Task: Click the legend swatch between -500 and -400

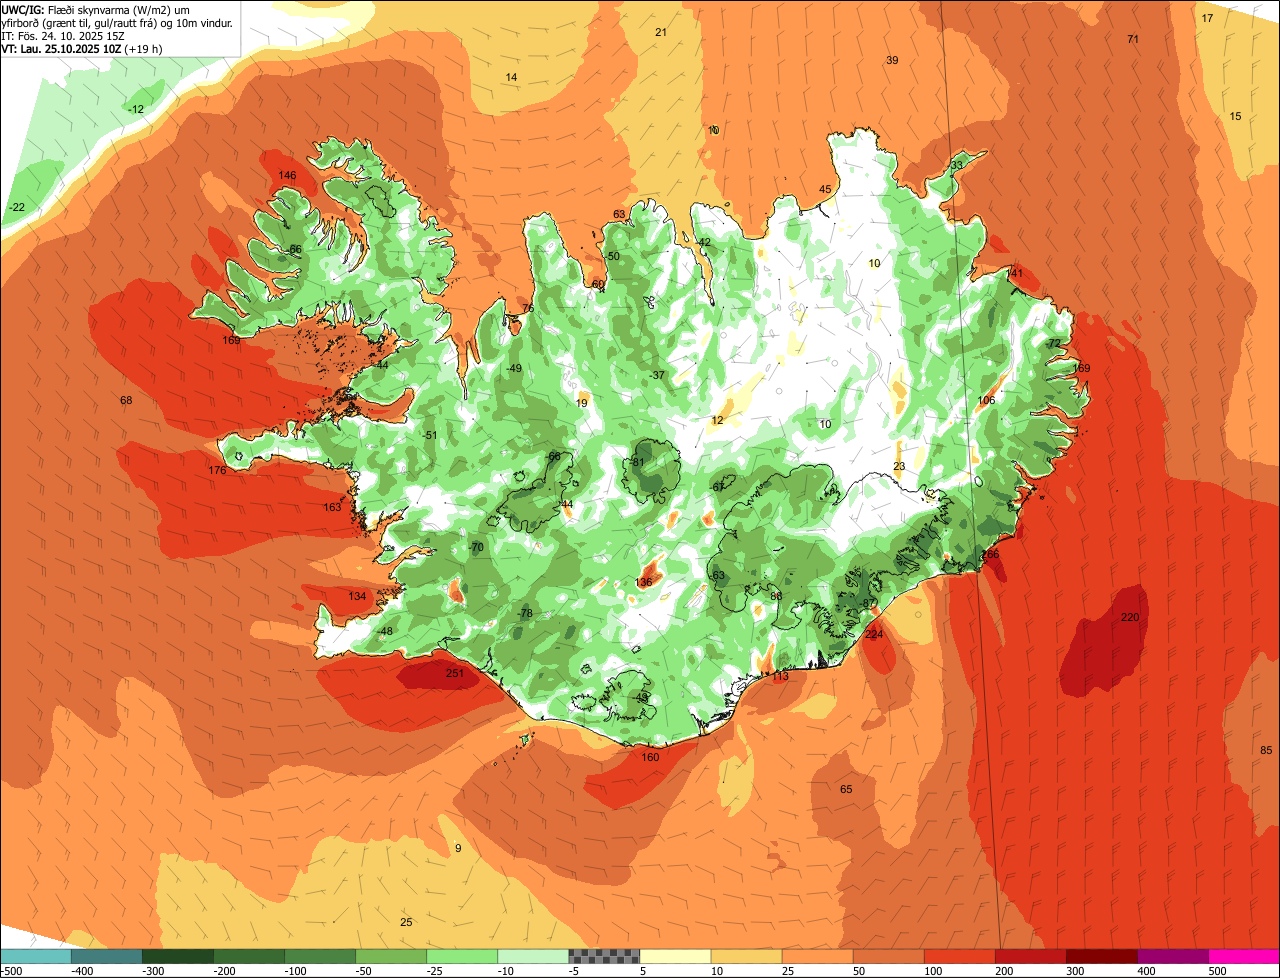Action: 35,956
